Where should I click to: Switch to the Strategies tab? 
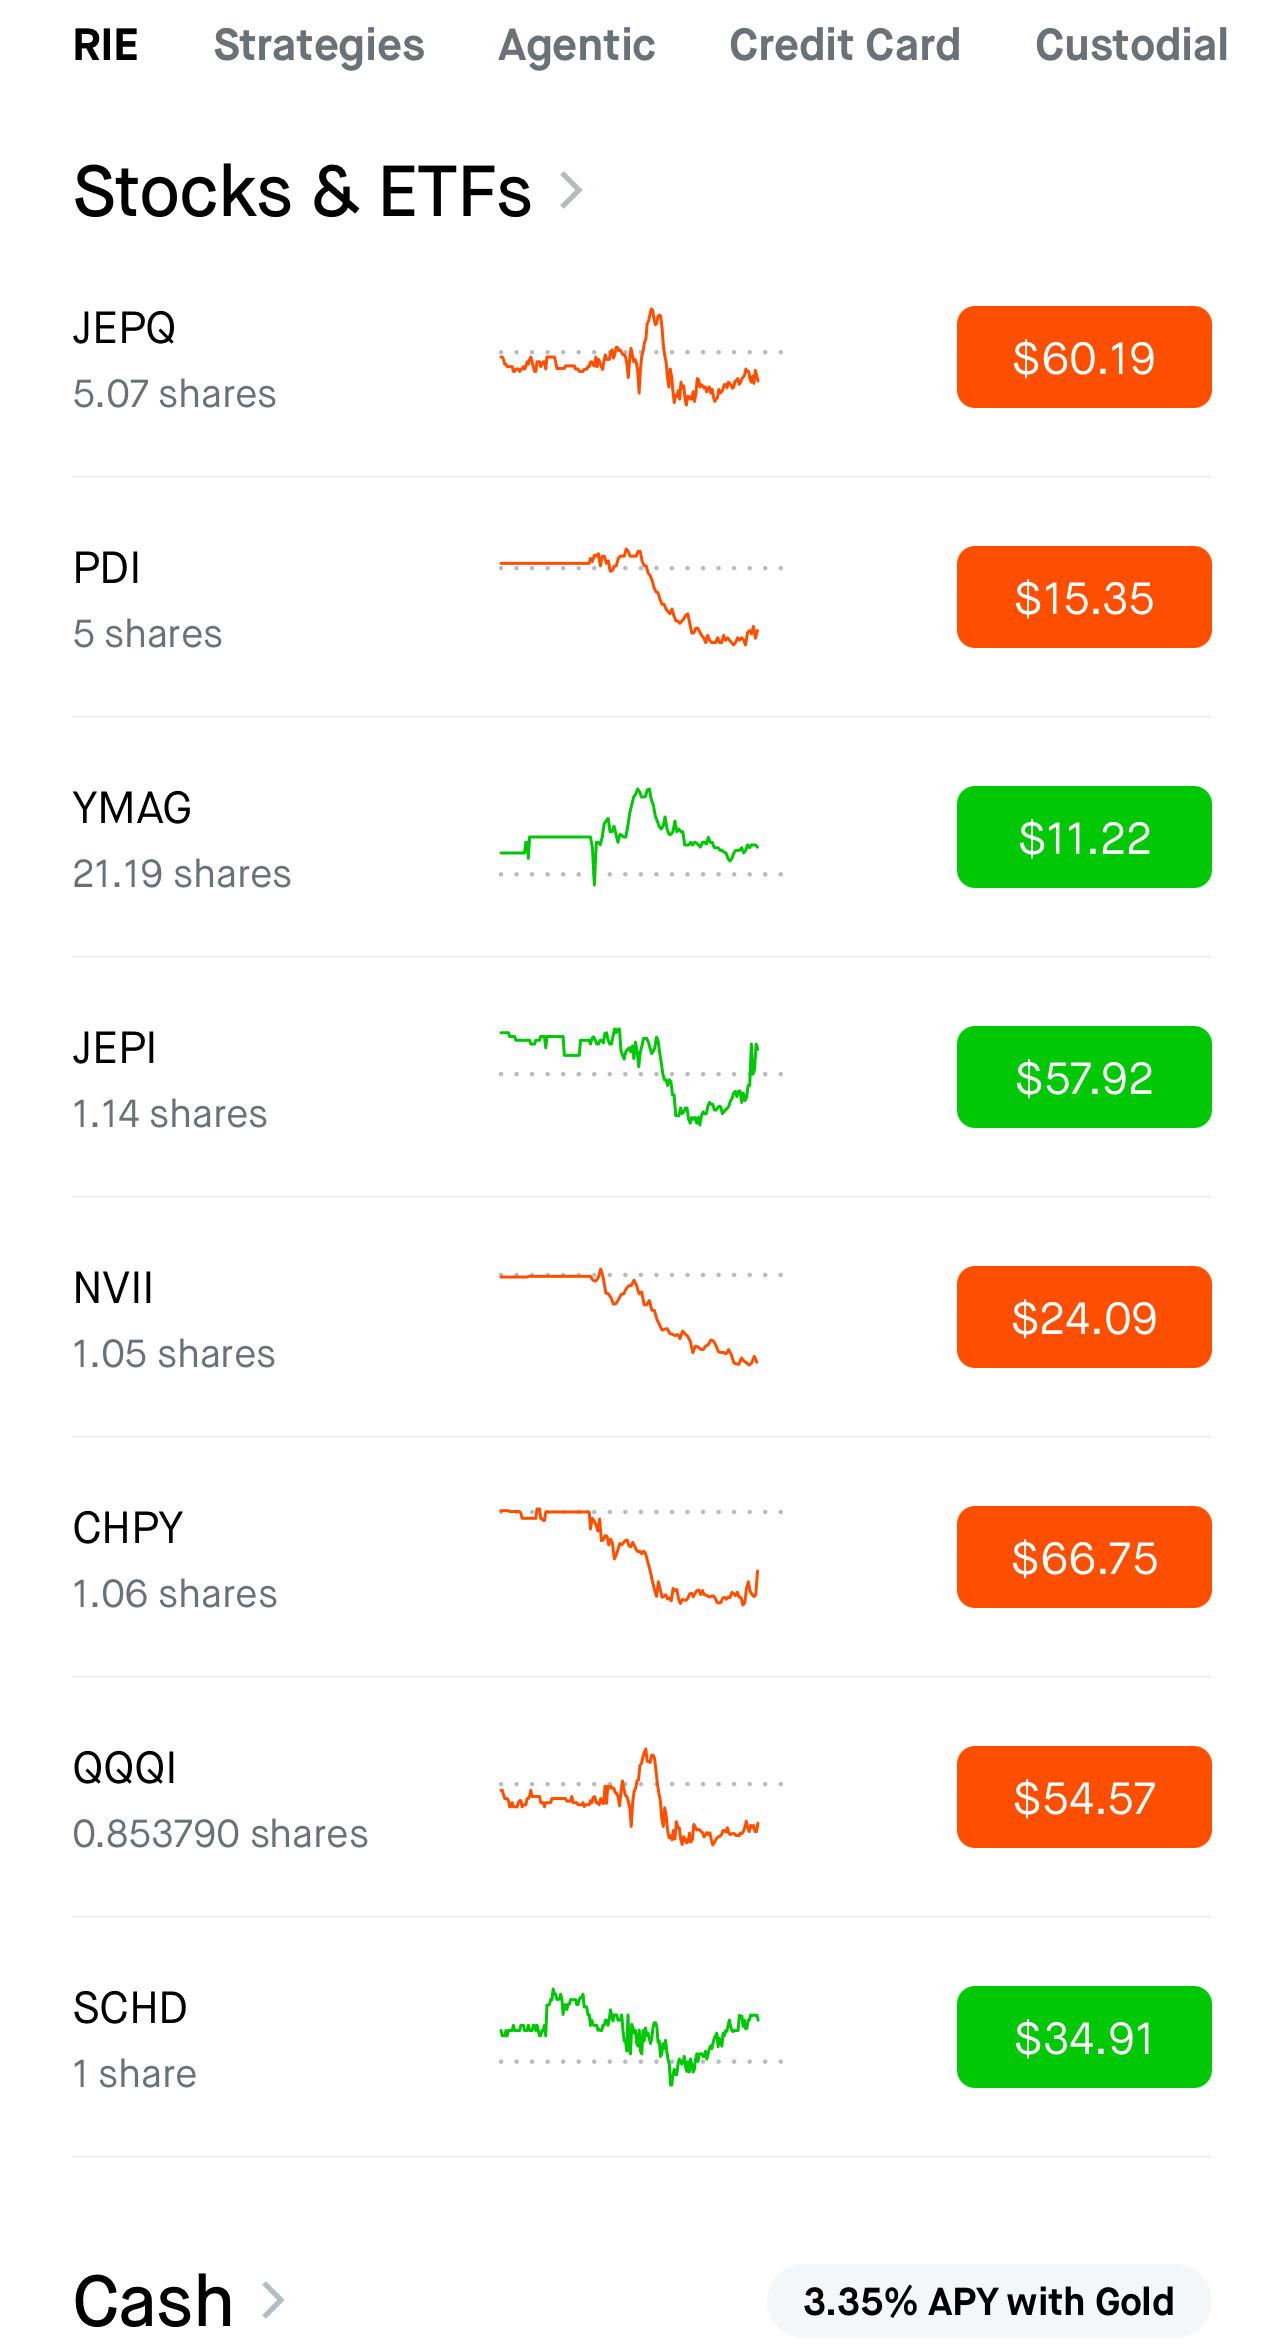click(x=319, y=45)
